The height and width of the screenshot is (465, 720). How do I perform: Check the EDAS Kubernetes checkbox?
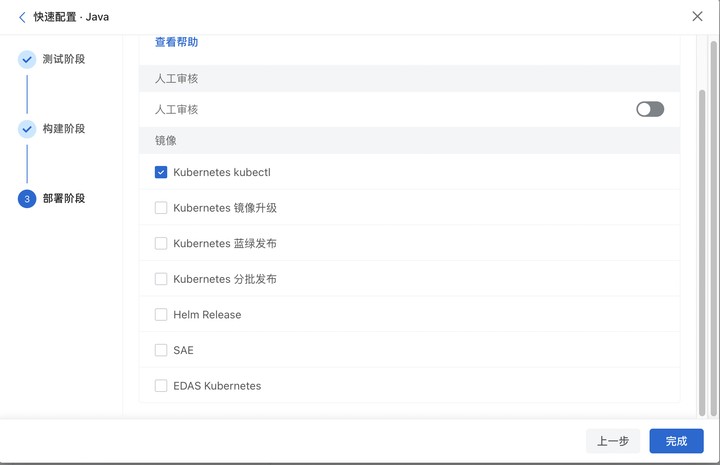pos(161,386)
